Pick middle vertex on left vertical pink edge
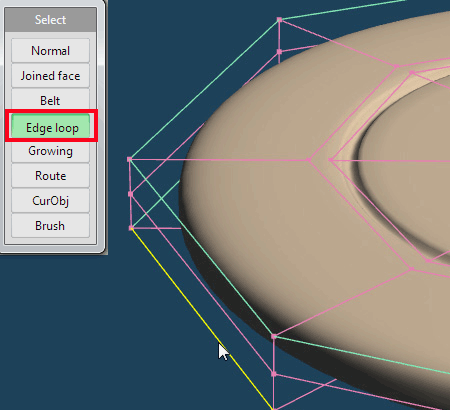The width and height of the screenshot is (450, 410). point(130,194)
